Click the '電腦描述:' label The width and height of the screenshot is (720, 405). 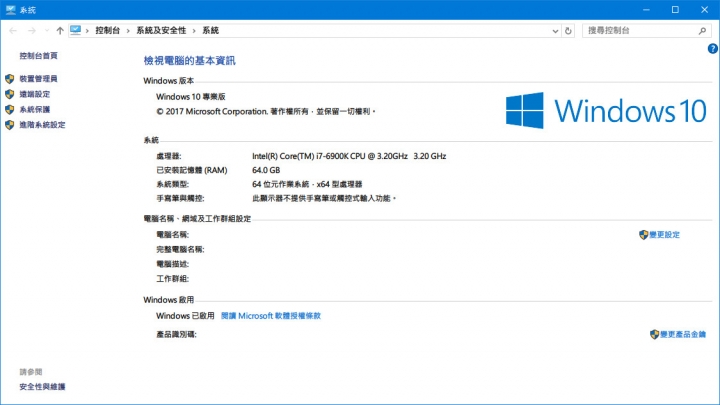coord(173,264)
